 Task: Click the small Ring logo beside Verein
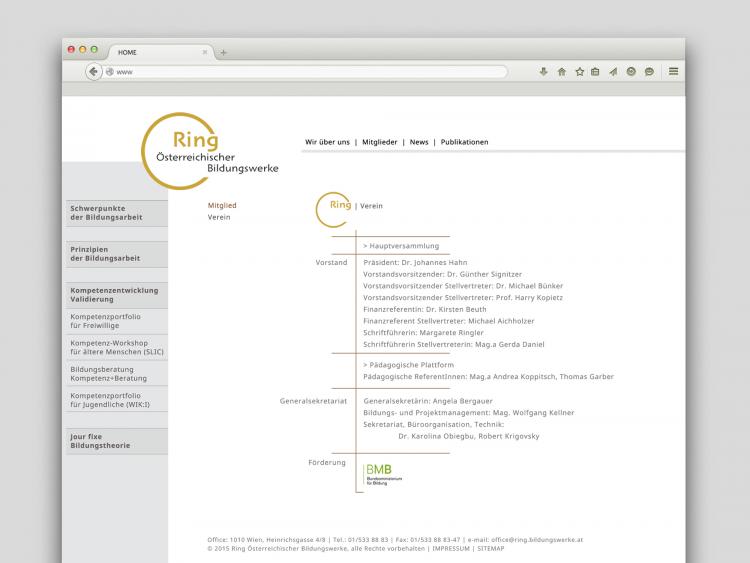point(333,210)
